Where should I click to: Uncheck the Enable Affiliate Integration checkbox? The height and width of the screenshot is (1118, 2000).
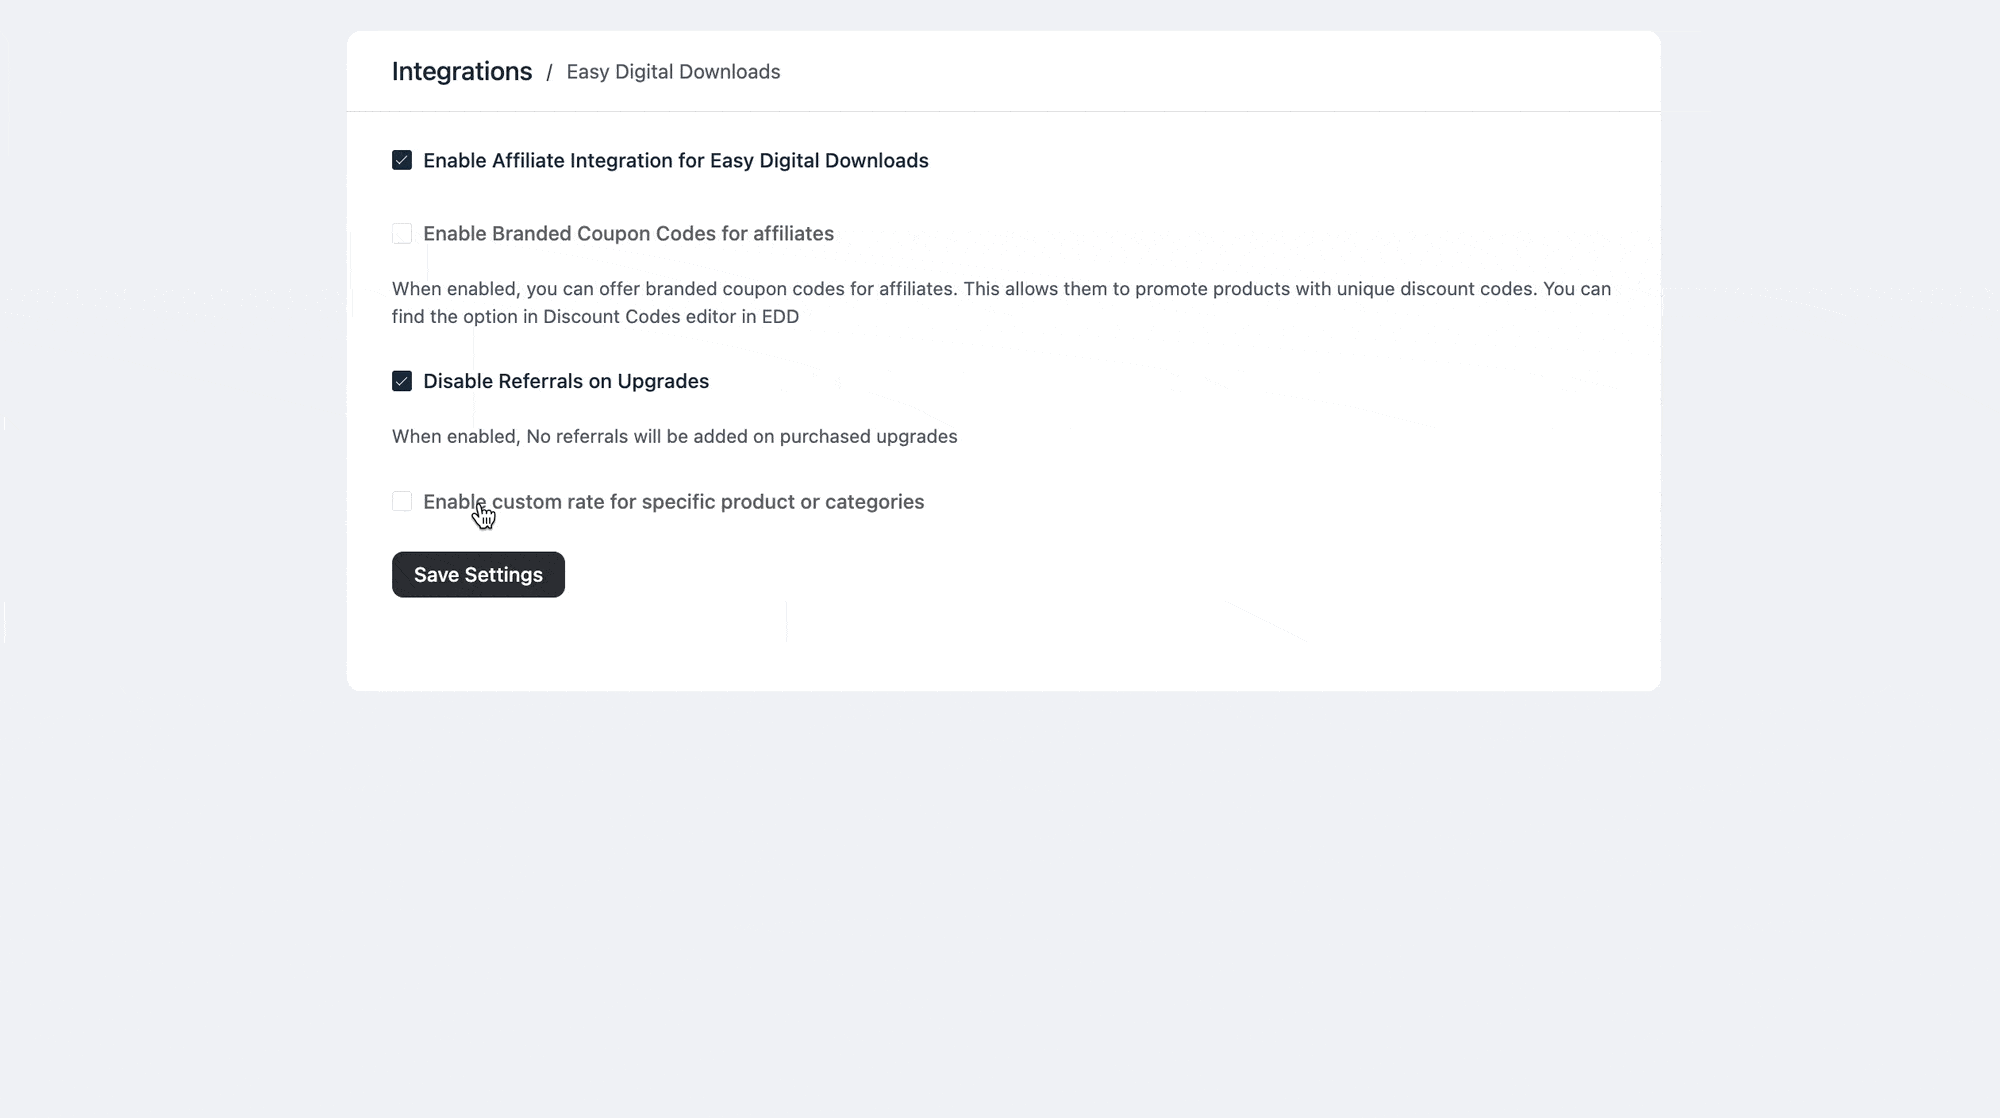tap(402, 161)
